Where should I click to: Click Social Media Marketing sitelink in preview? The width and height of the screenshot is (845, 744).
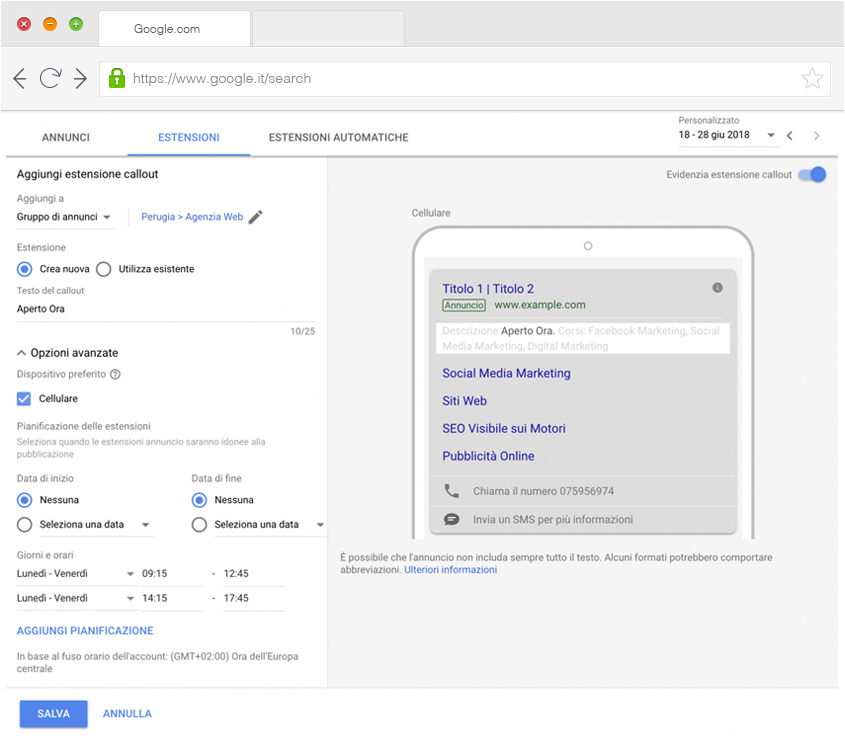(506, 373)
